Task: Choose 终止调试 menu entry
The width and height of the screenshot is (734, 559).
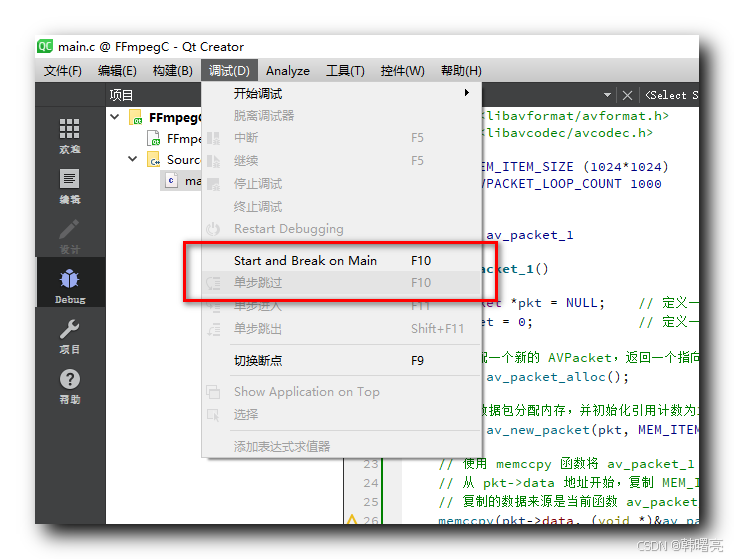Action: 342,206
